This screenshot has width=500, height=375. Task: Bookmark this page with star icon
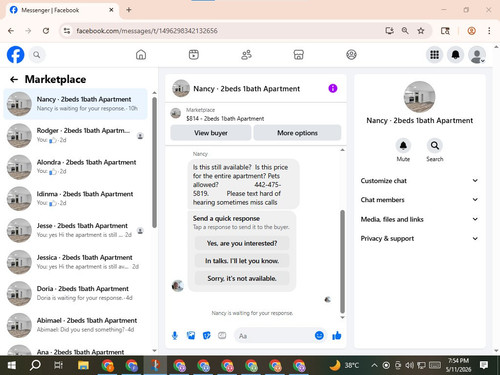pyautogui.click(x=421, y=31)
